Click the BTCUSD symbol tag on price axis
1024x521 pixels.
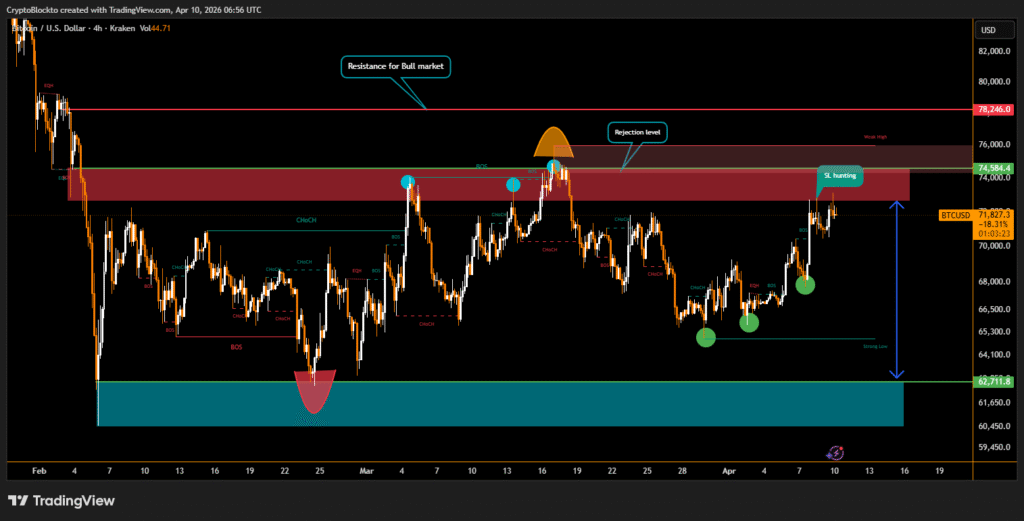tap(955, 215)
